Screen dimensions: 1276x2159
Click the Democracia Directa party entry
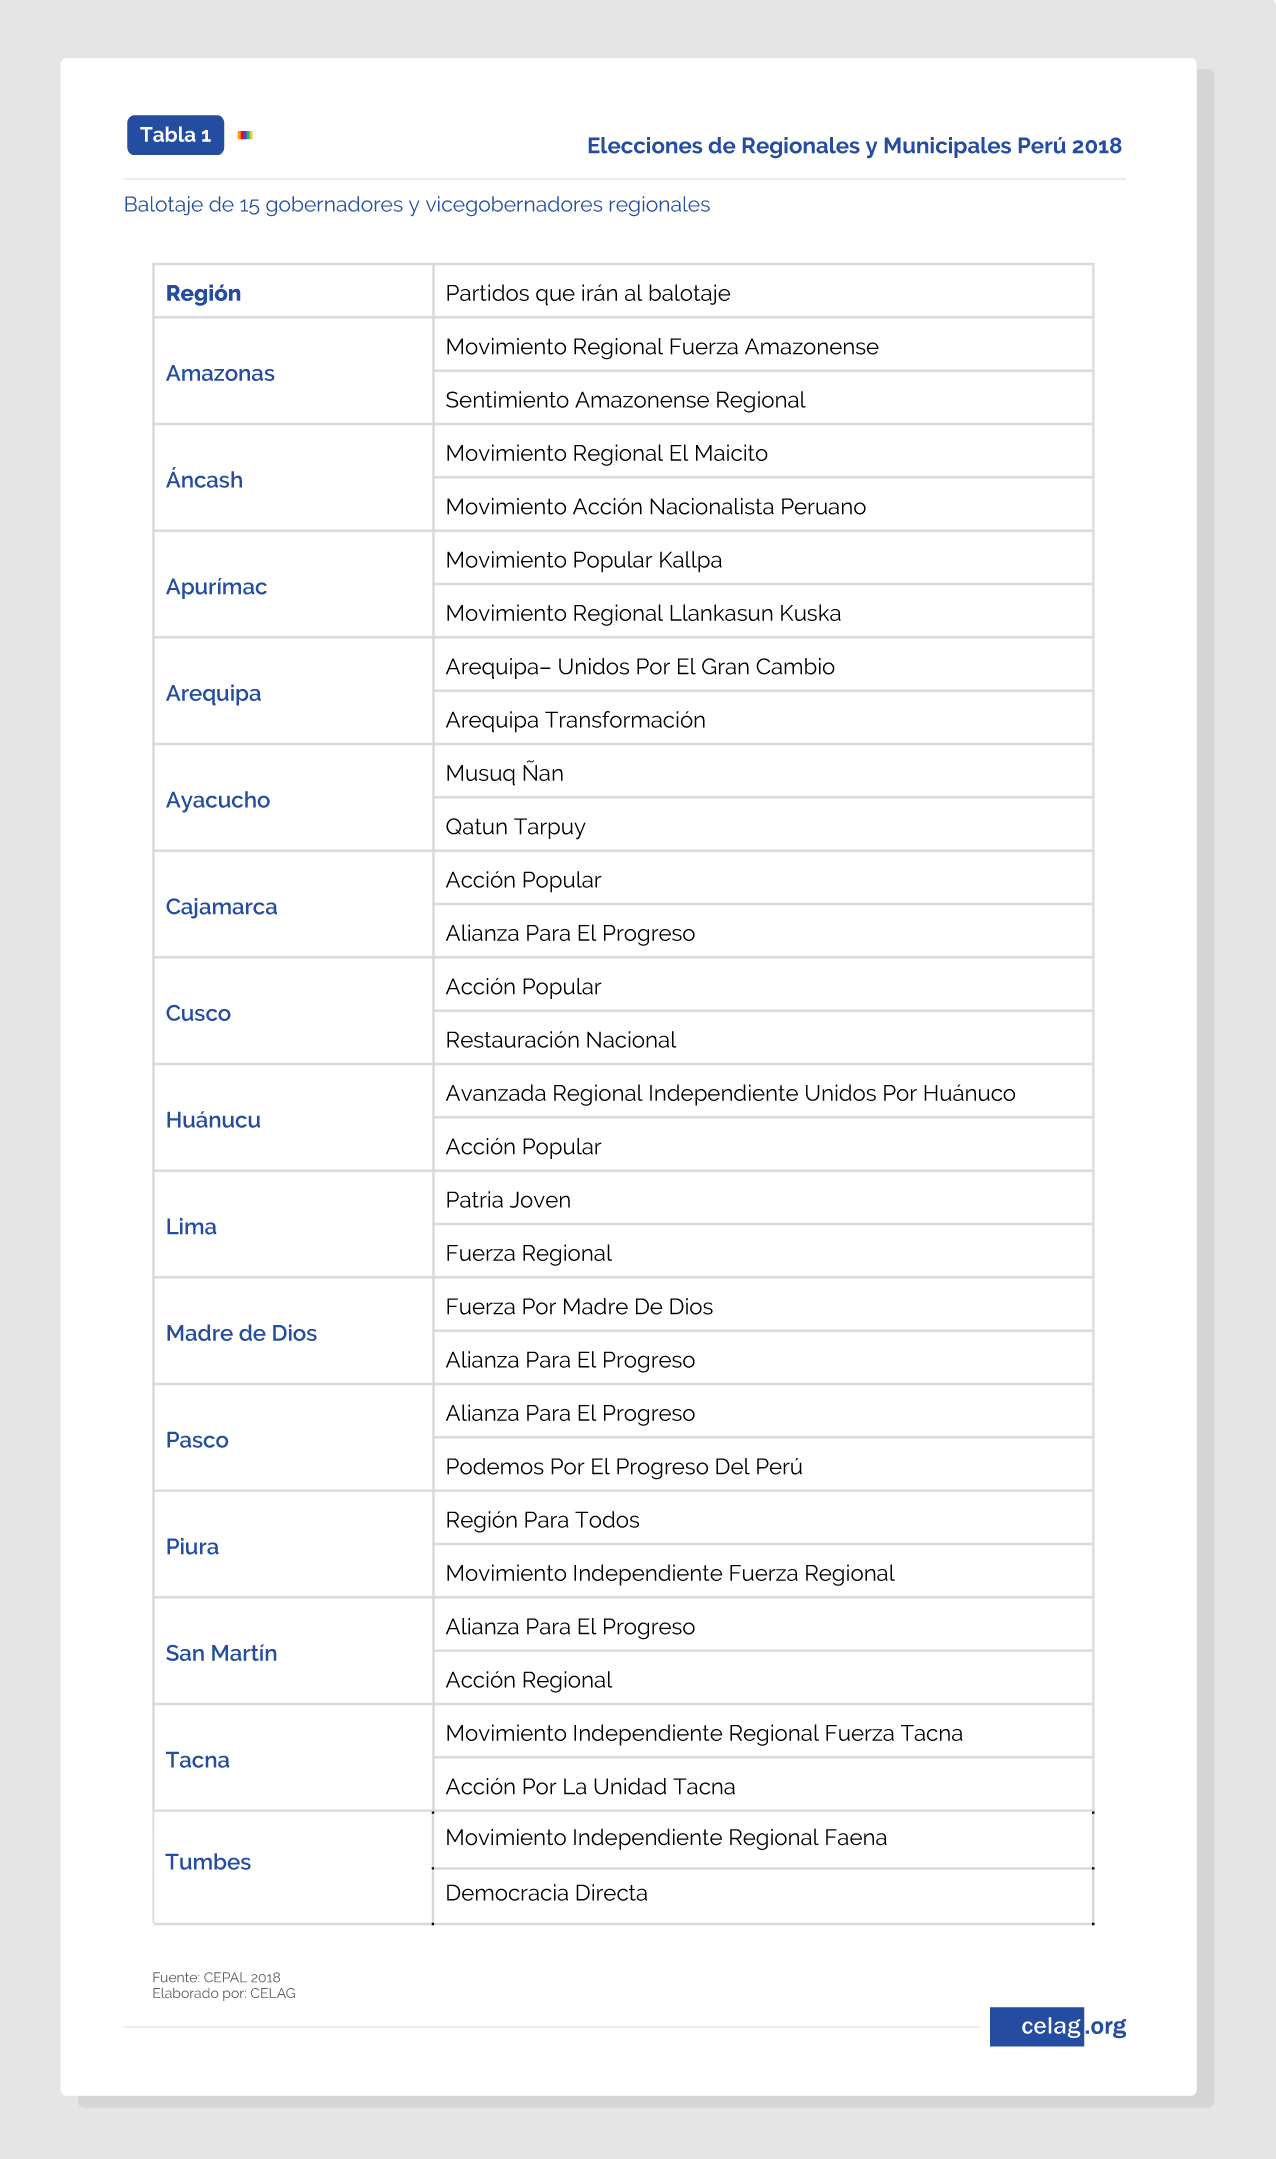(547, 1893)
